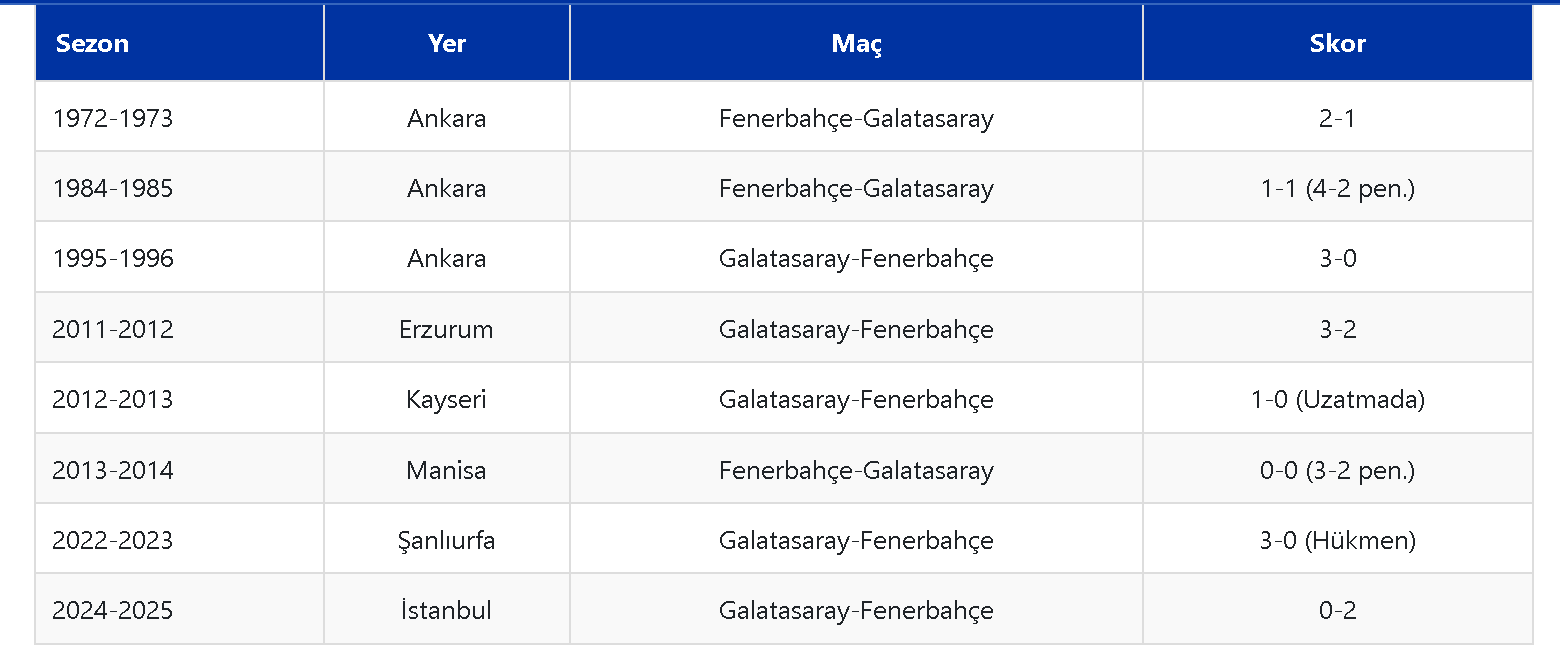Select the Manisa venue cell

[446, 470]
